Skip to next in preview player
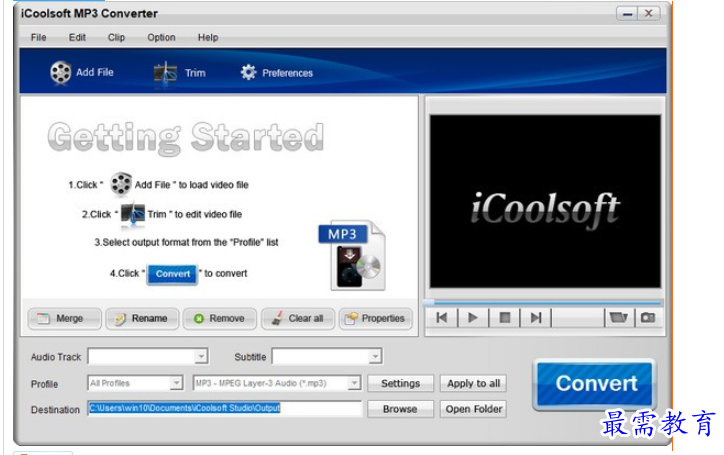The image size is (724, 455). (536, 318)
